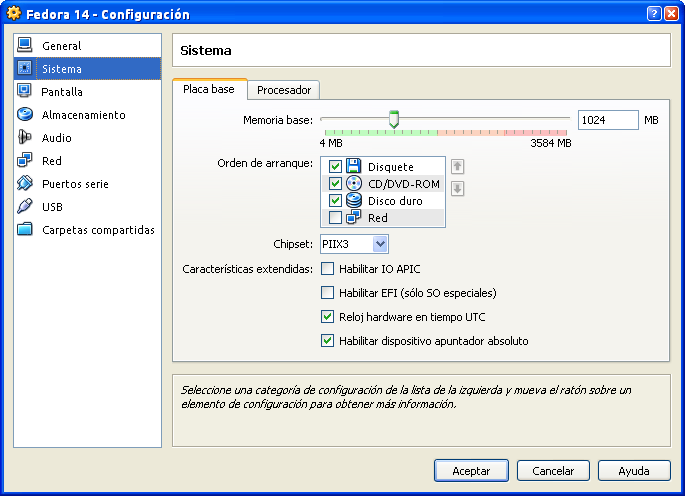Click the Disco duro icon in boot order
The image size is (685, 496).
(x=353, y=200)
